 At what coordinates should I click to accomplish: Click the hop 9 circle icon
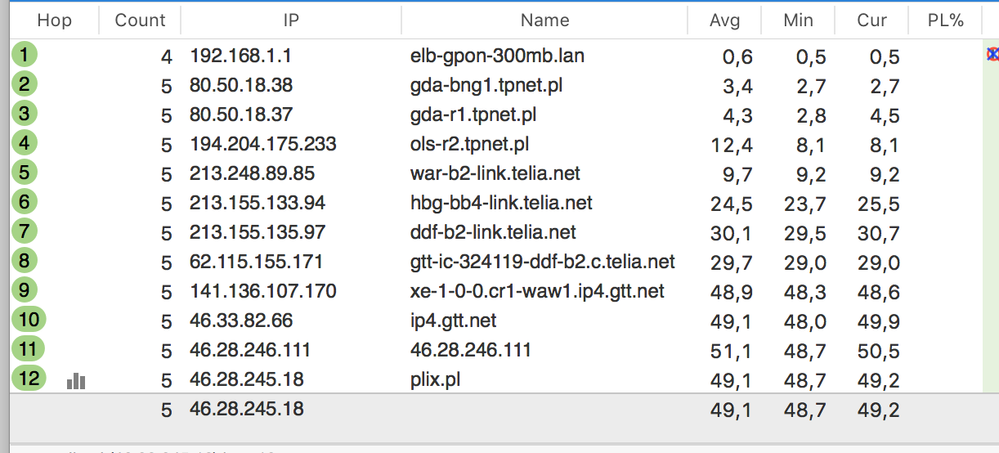click(x=24, y=291)
